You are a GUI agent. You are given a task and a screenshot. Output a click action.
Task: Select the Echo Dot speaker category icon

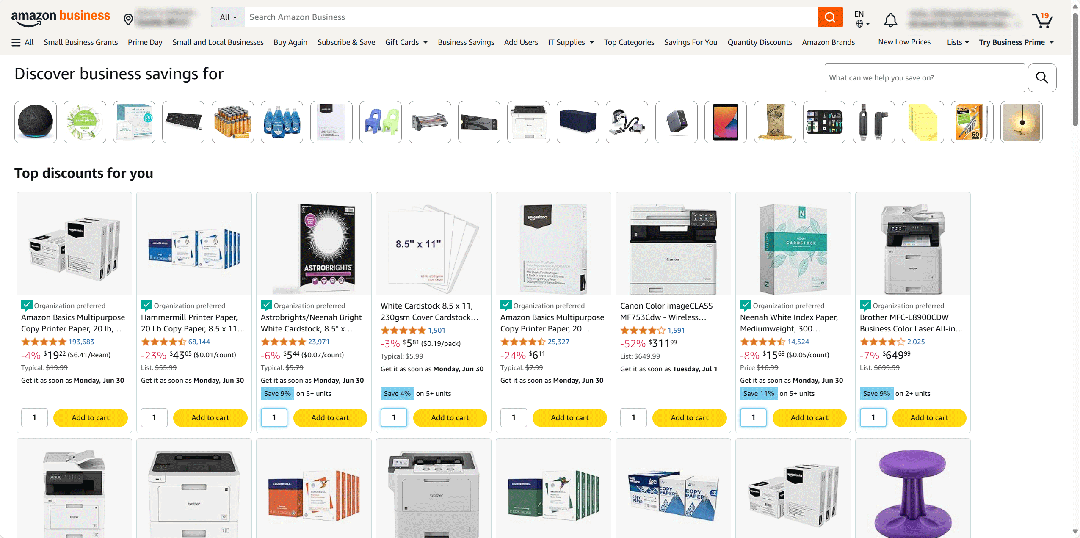point(35,122)
